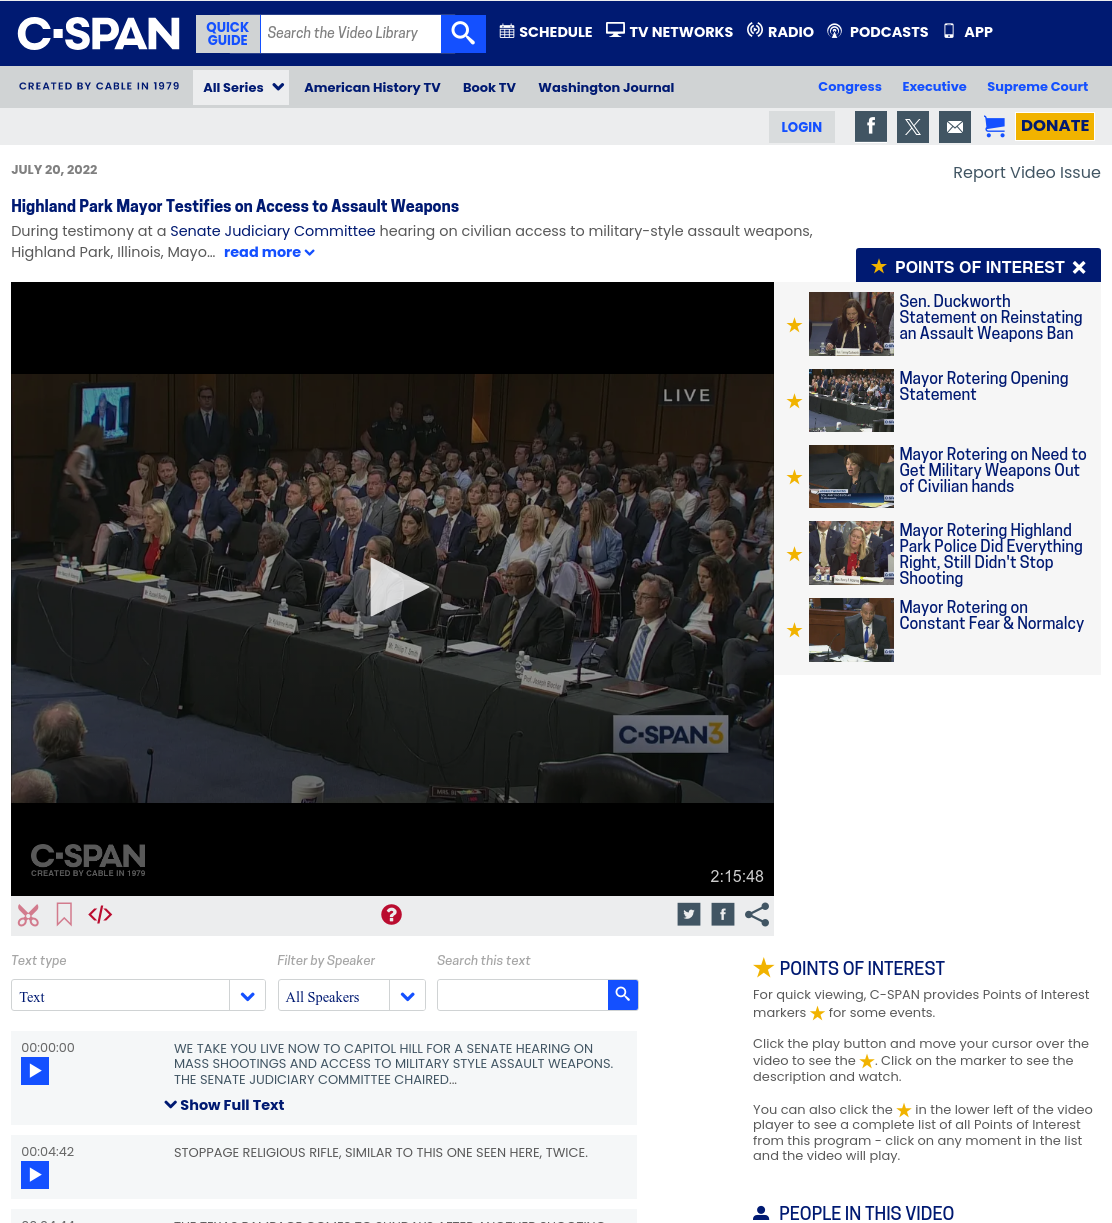
Task: Share video on Twitter below player
Action: coord(689,914)
